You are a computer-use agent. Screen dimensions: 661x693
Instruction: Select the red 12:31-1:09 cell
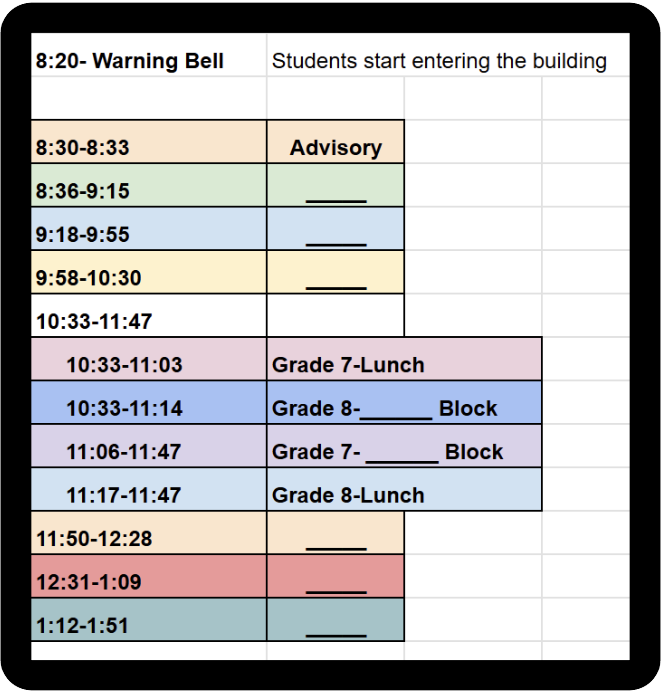pyautogui.click(x=148, y=582)
